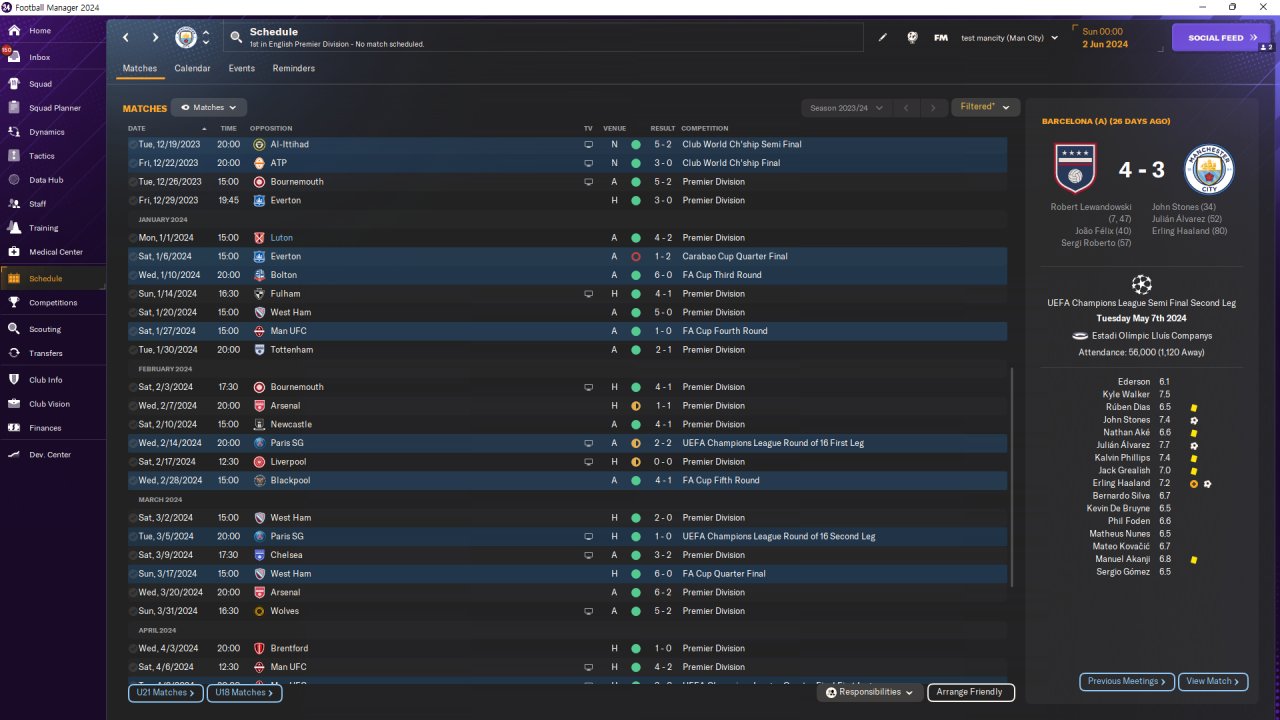Click the Arrange Friendly button
The height and width of the screenshot is (720, 1280).
(971, 692)
